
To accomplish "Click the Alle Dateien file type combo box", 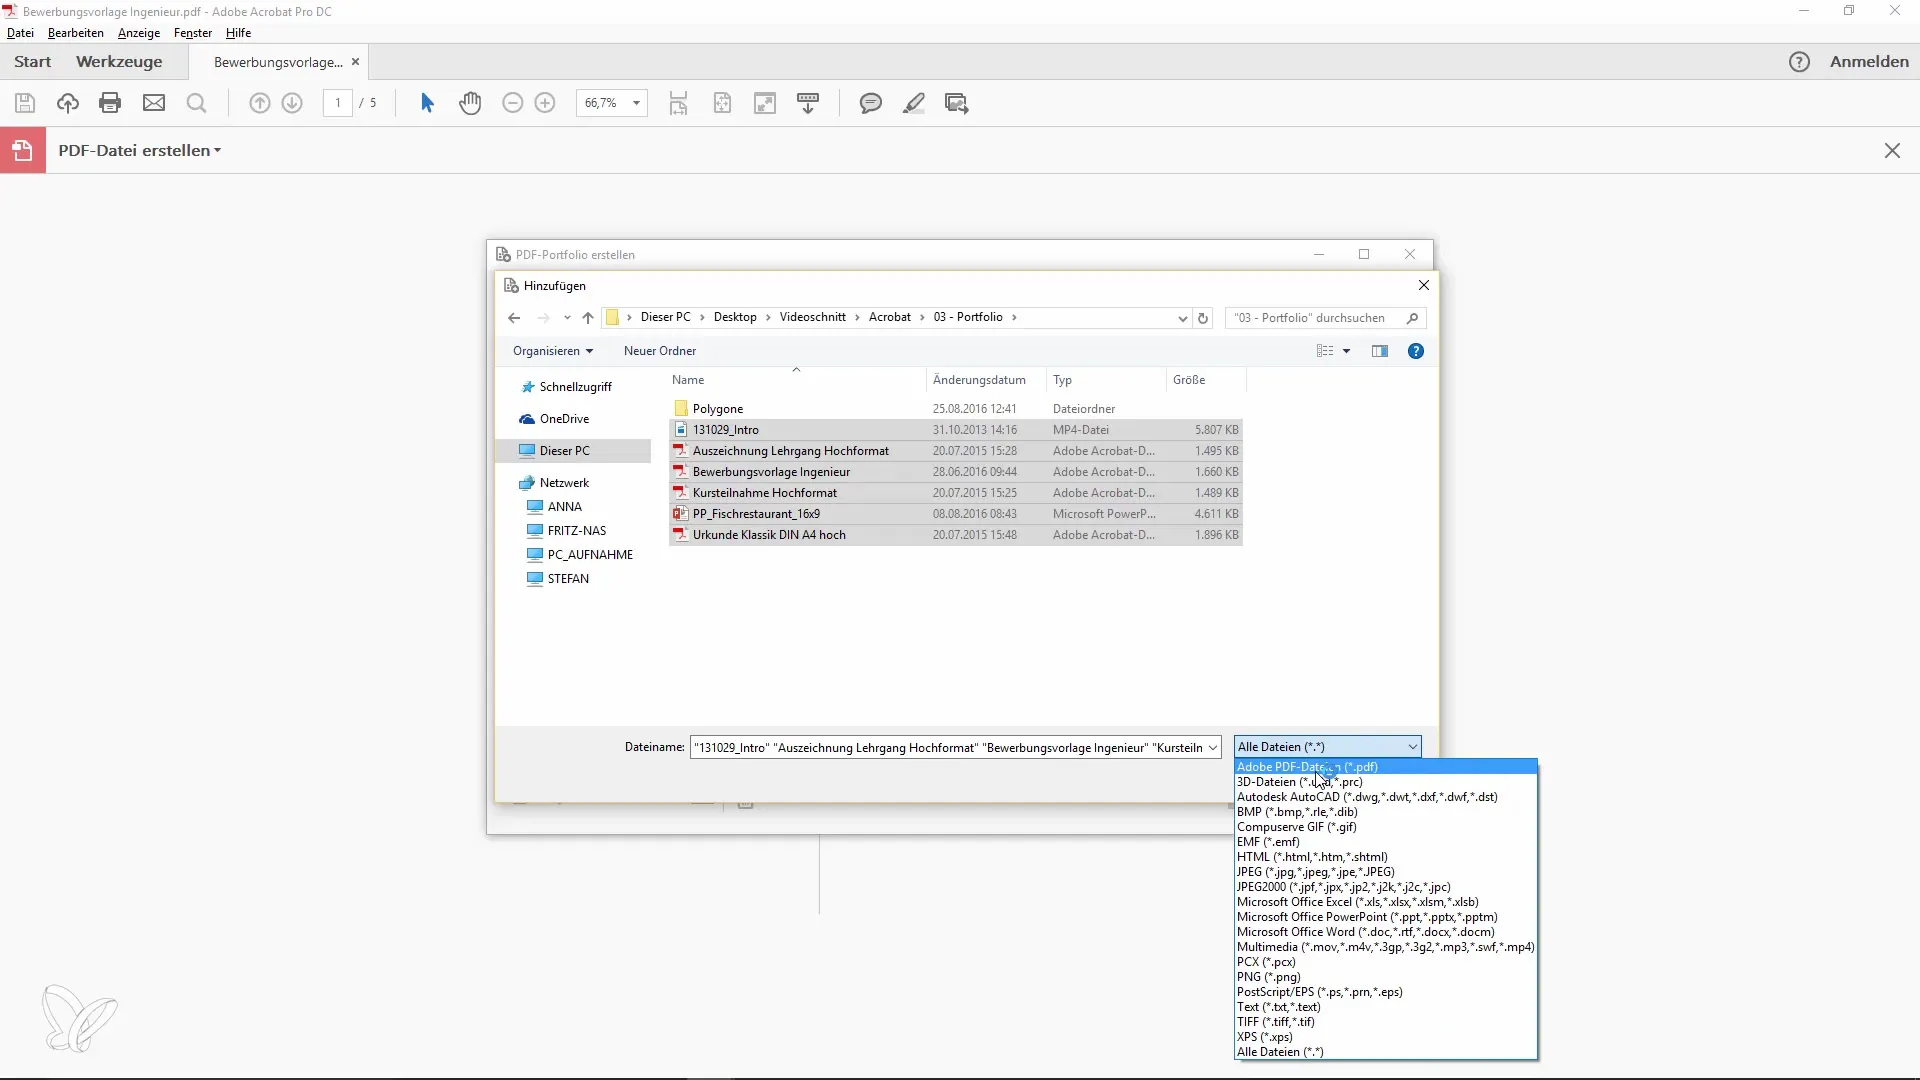I will pos(1327,747).
